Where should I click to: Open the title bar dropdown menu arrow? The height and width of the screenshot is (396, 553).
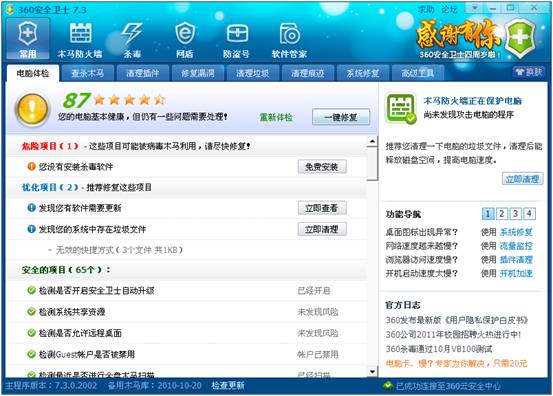click(475, 8)
